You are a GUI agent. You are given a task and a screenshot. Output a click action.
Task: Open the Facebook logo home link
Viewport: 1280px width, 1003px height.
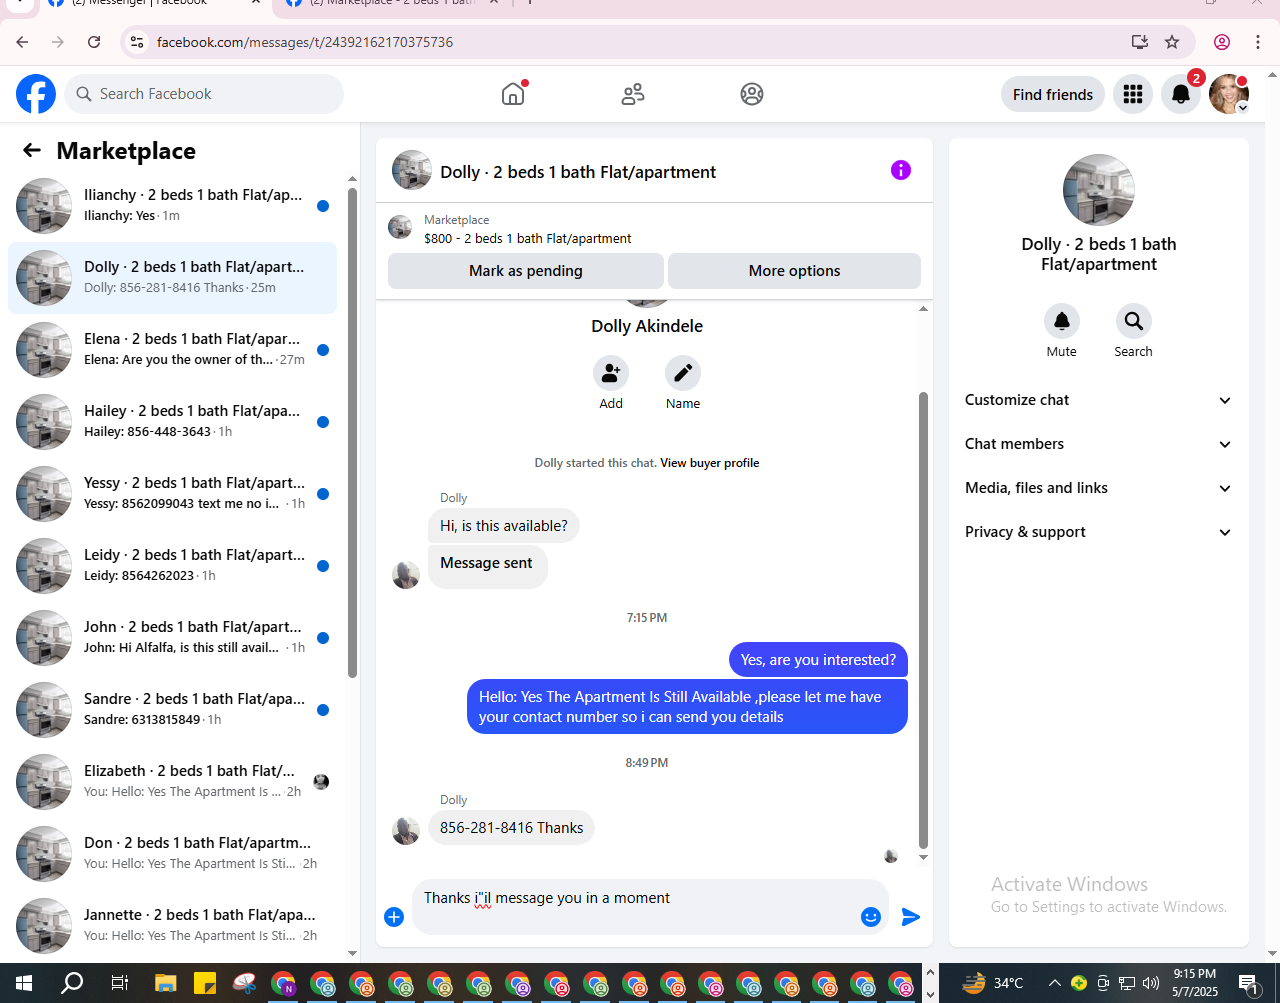pyautogui.click(x=36, y=94)
